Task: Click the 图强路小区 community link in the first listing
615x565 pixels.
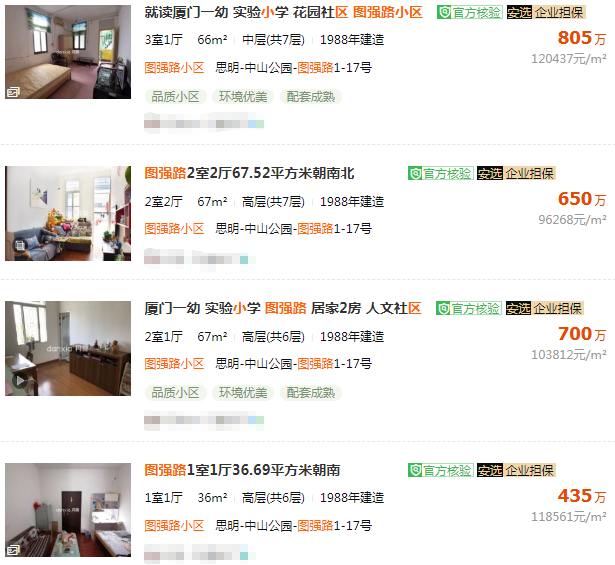Action: 174,67
